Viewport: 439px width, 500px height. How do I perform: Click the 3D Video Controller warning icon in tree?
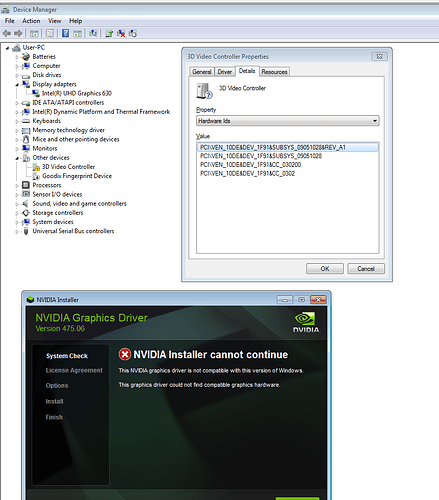click(x=36, y=167)
